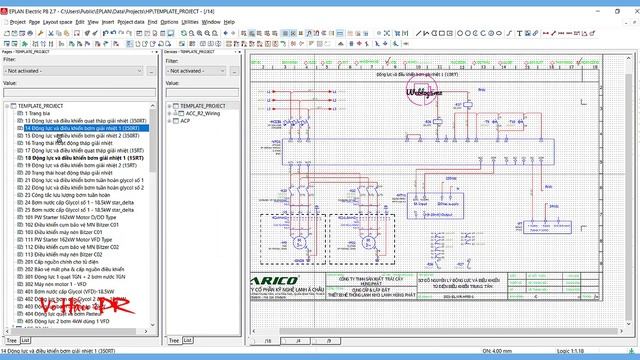Screen dimensions: 640x360
Task: Click the Zoom window magnifier icon
Action: pos(191,33)
